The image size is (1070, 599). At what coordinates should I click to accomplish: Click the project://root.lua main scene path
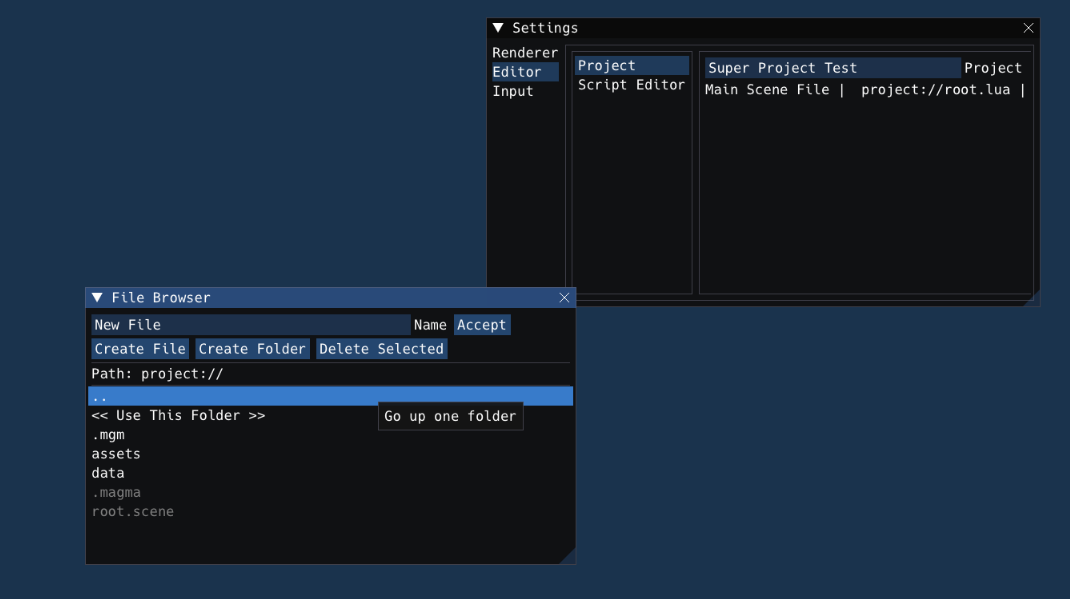936,89
